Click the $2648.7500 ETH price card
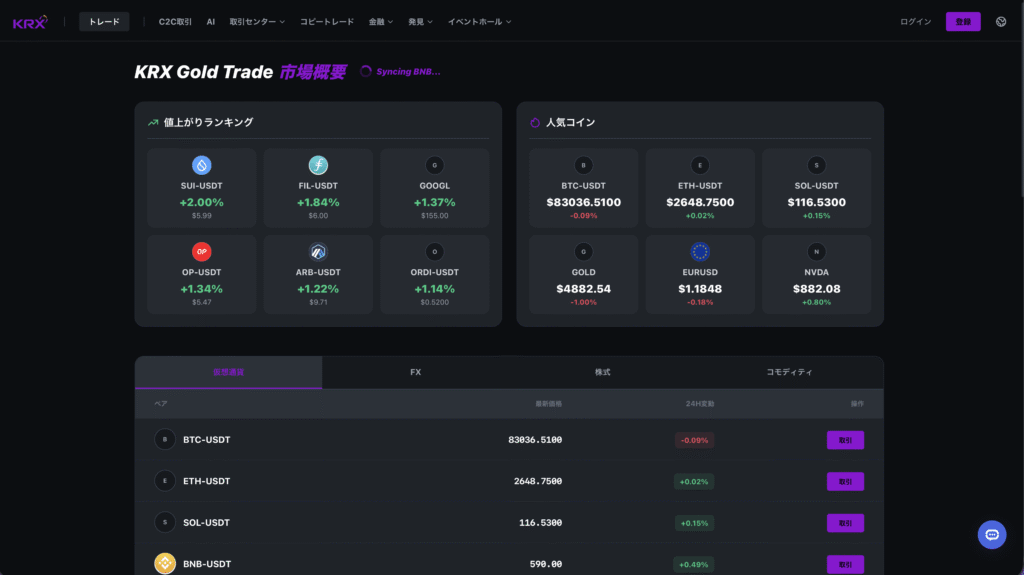 pos(700,188)
